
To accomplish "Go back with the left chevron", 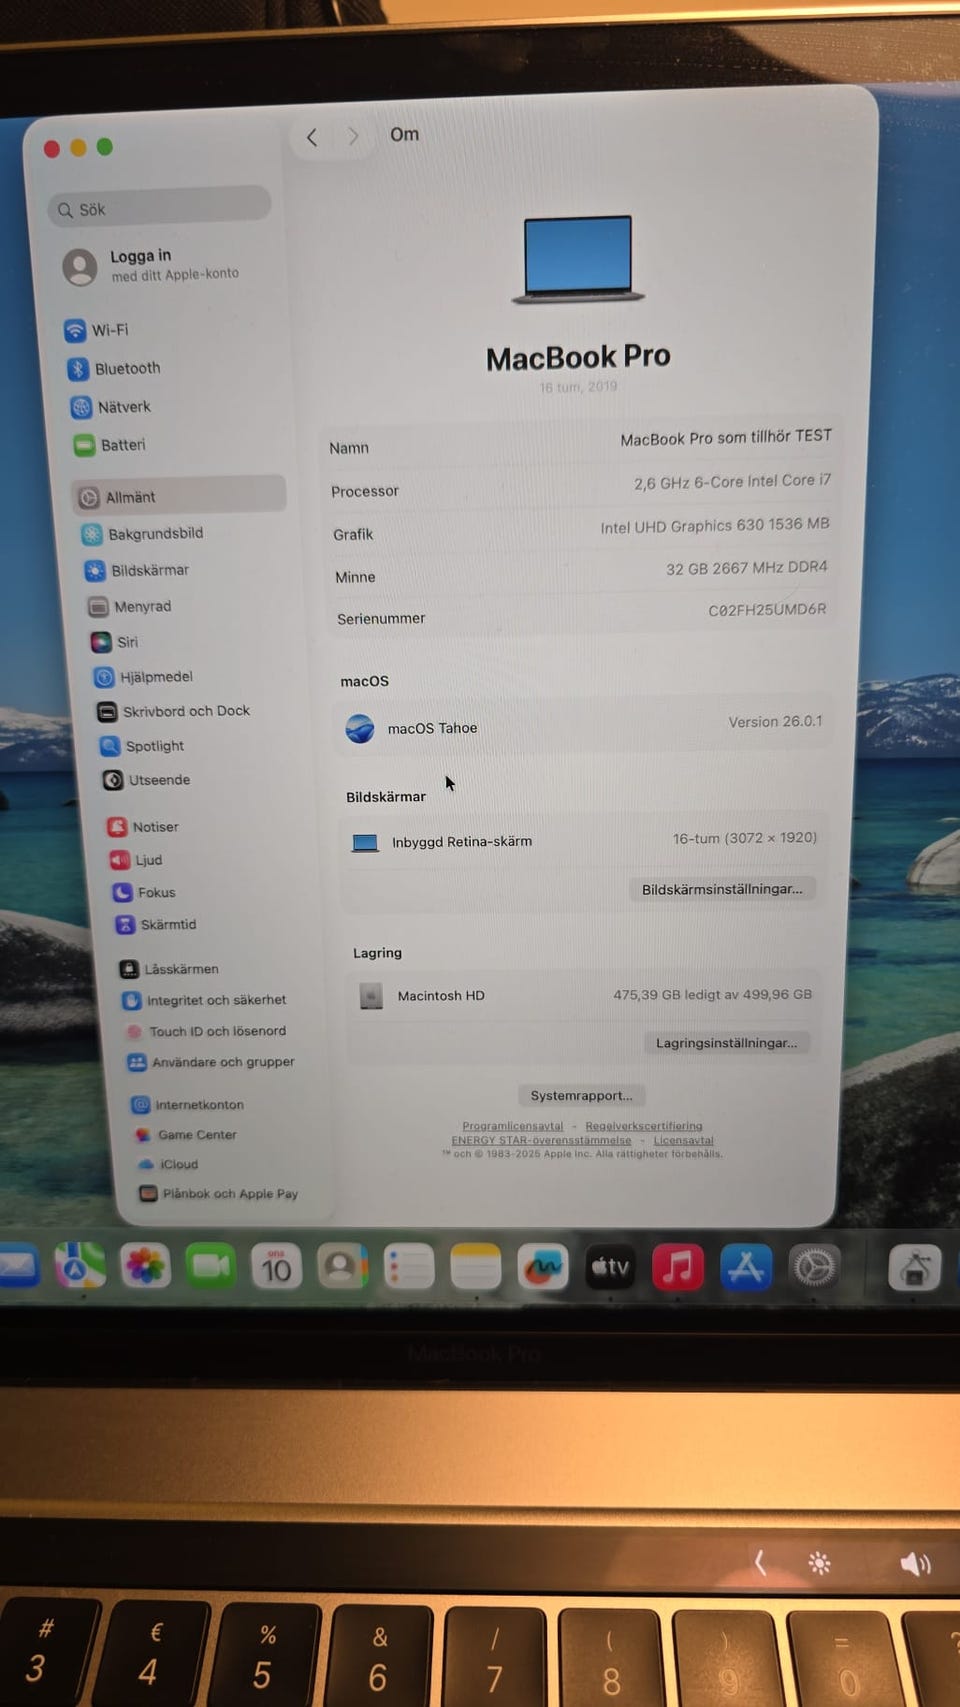I will coord(312,138).
